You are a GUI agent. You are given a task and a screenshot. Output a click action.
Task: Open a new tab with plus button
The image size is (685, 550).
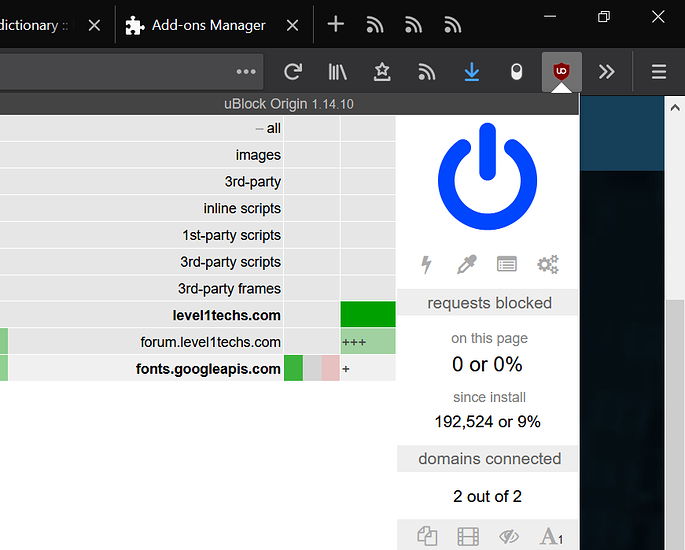(x=336, y=25)
